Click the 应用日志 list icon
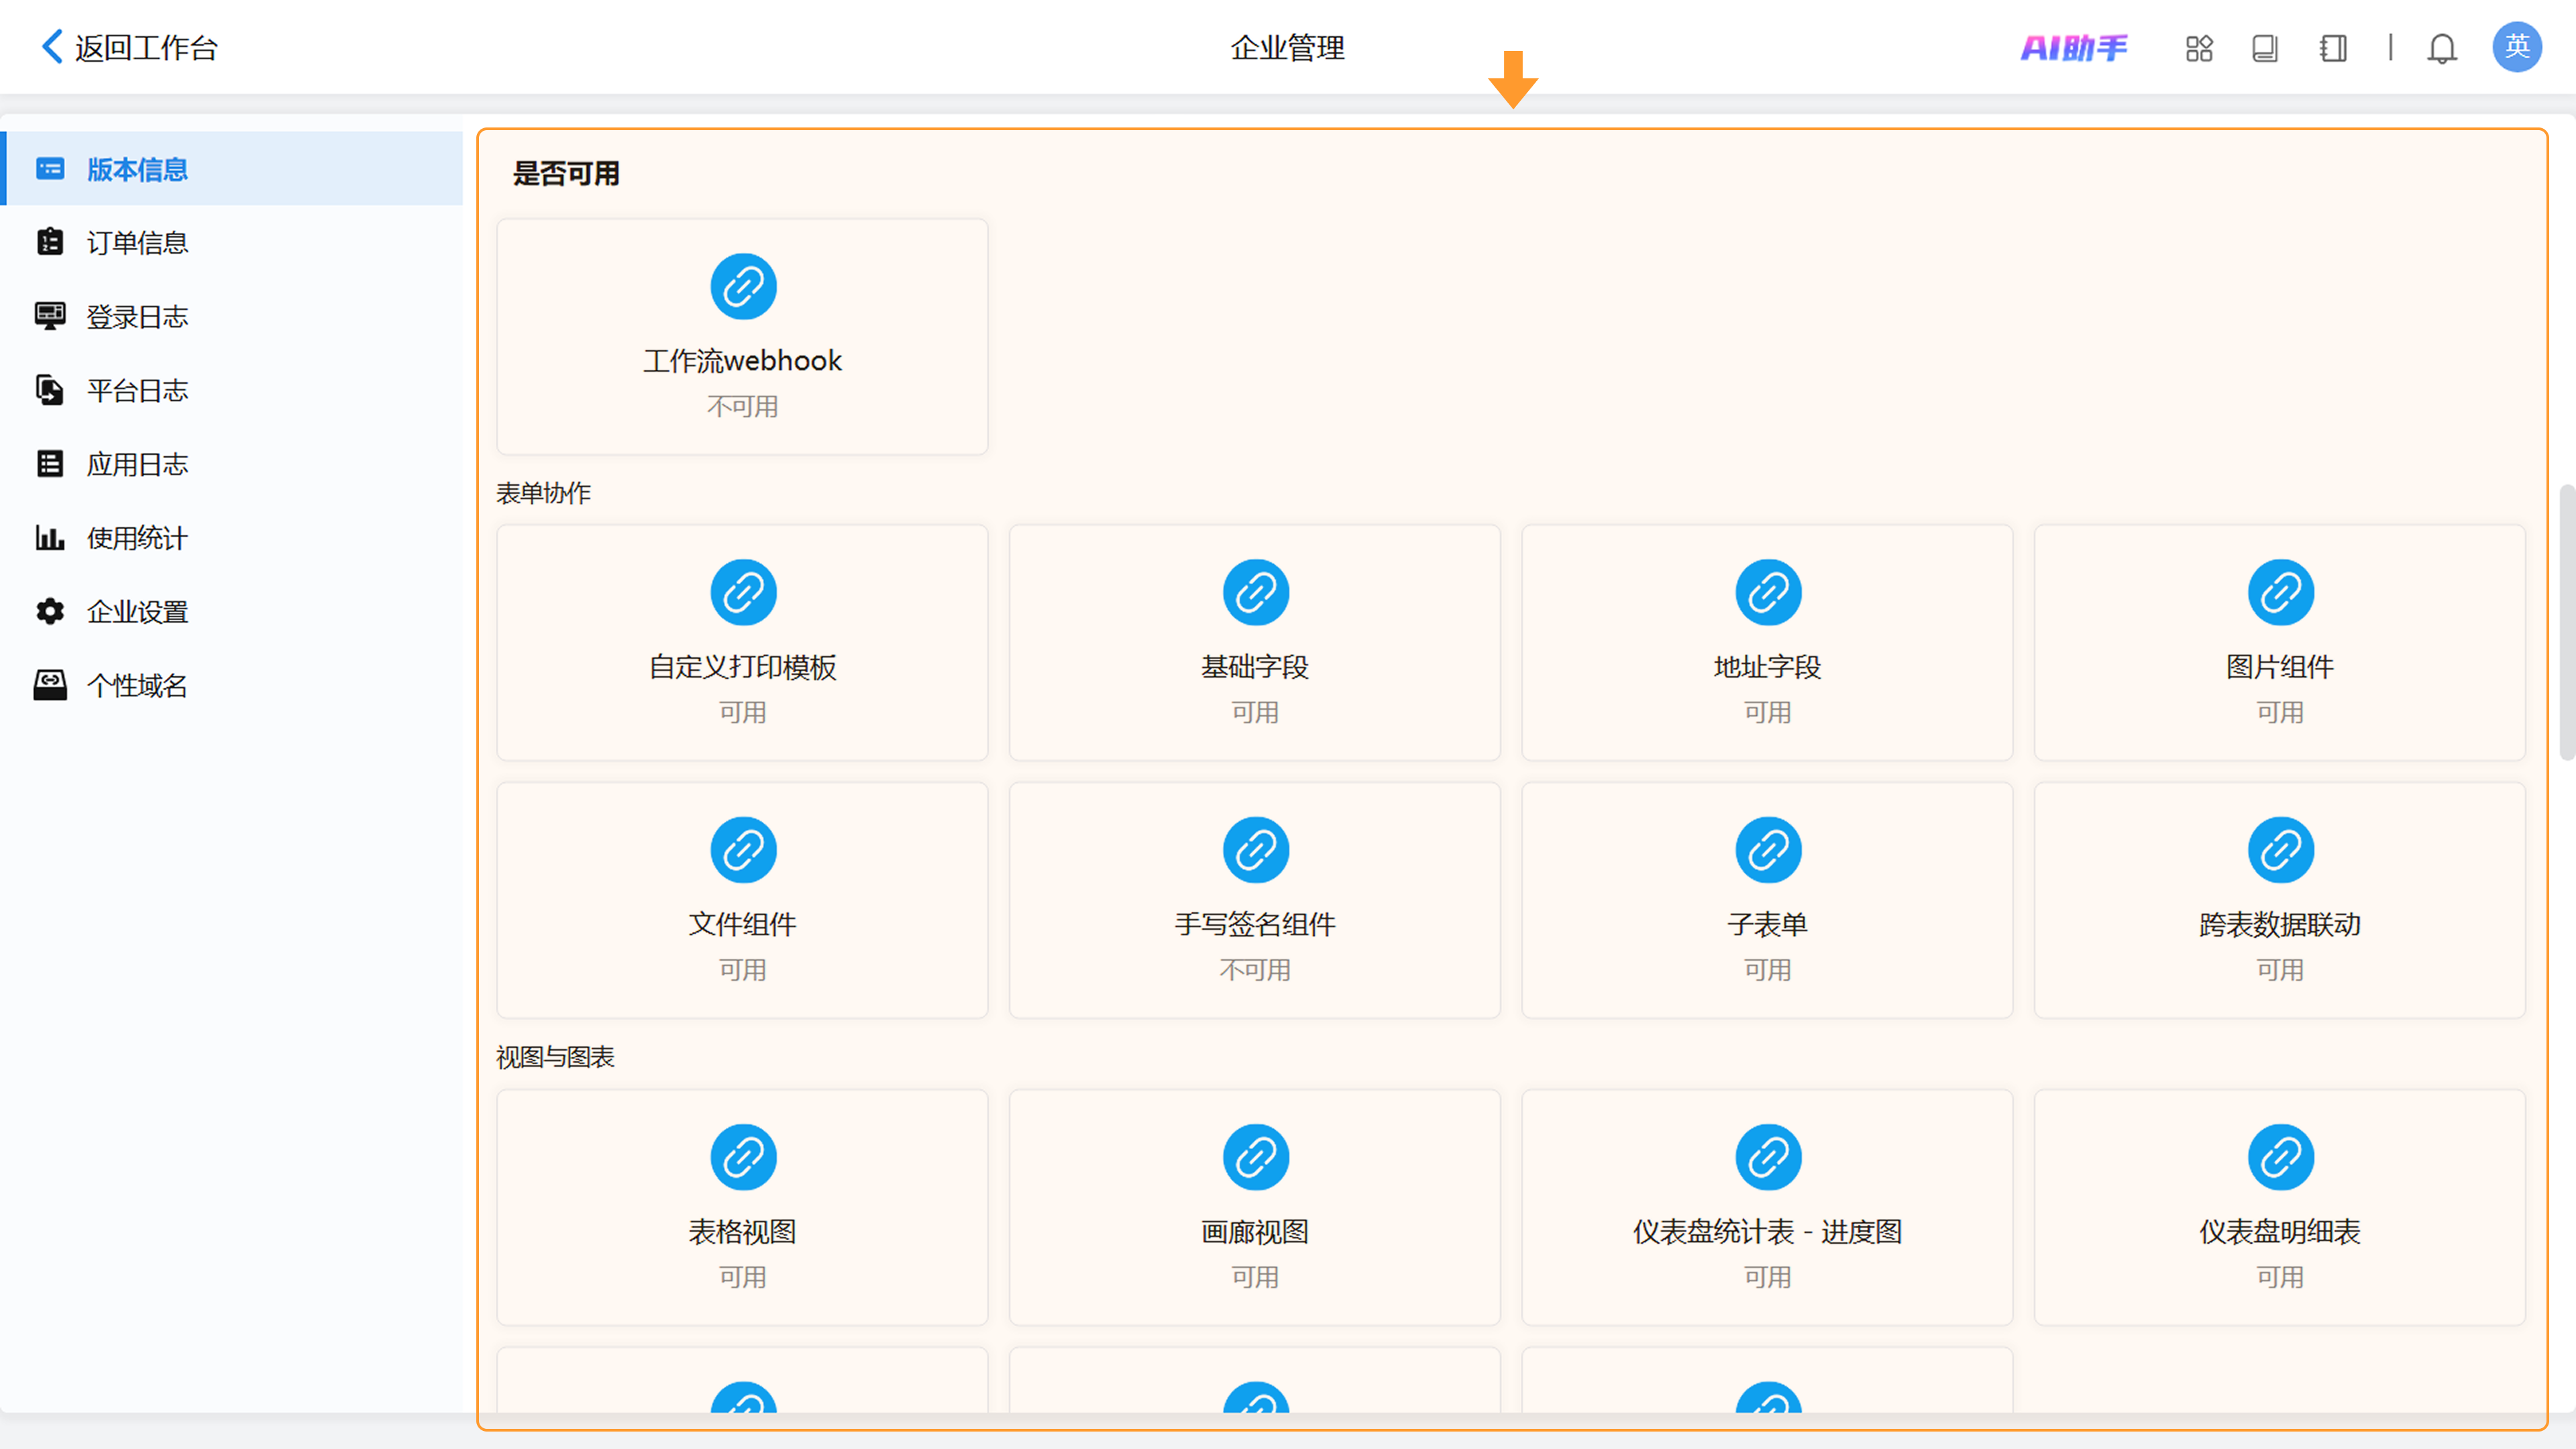The width and height of the screenshot is (2576, 1449). click(50, 464)
